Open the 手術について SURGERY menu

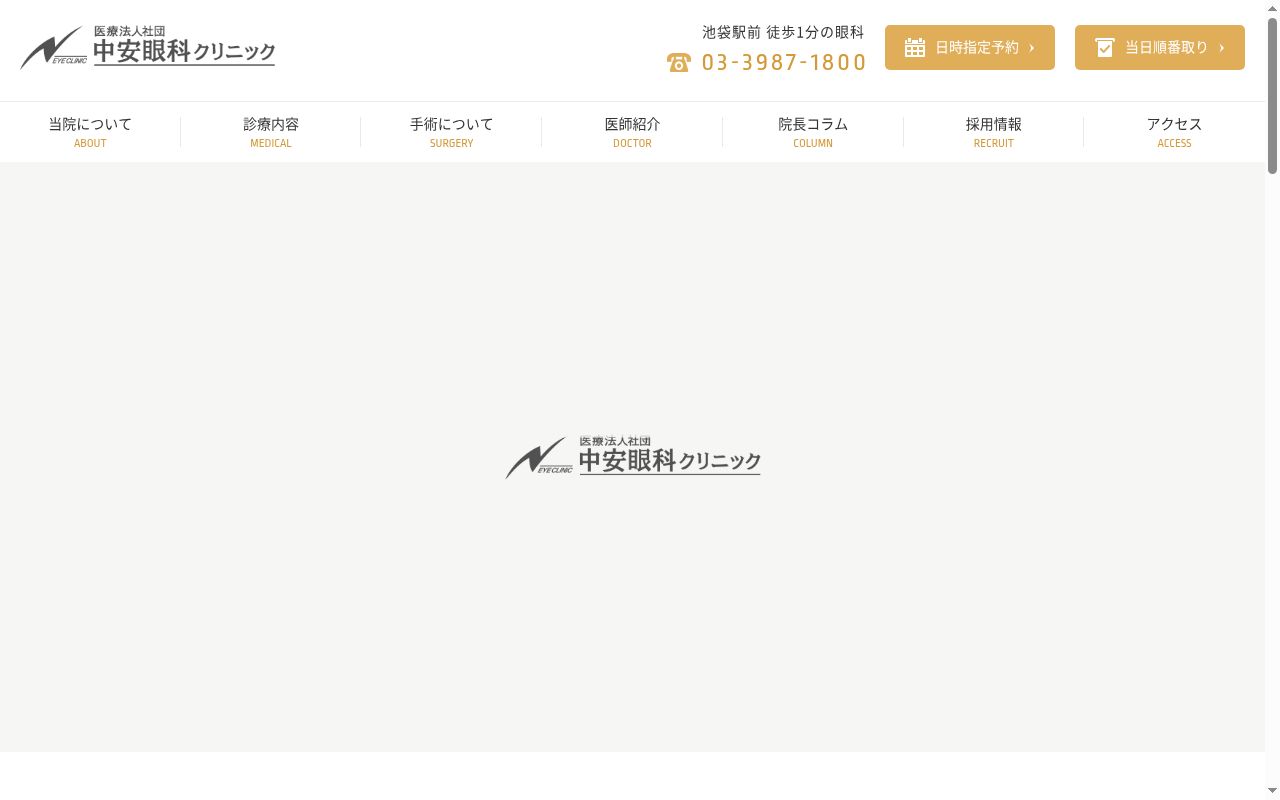coord(452,132)
